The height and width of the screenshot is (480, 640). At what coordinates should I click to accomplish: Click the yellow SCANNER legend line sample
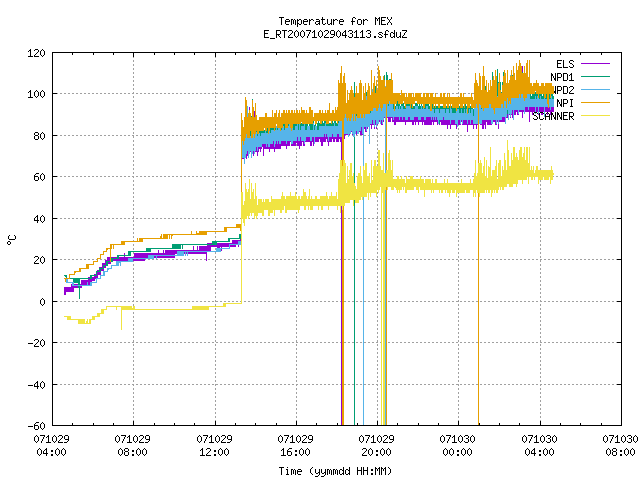(x=595, y=116)
